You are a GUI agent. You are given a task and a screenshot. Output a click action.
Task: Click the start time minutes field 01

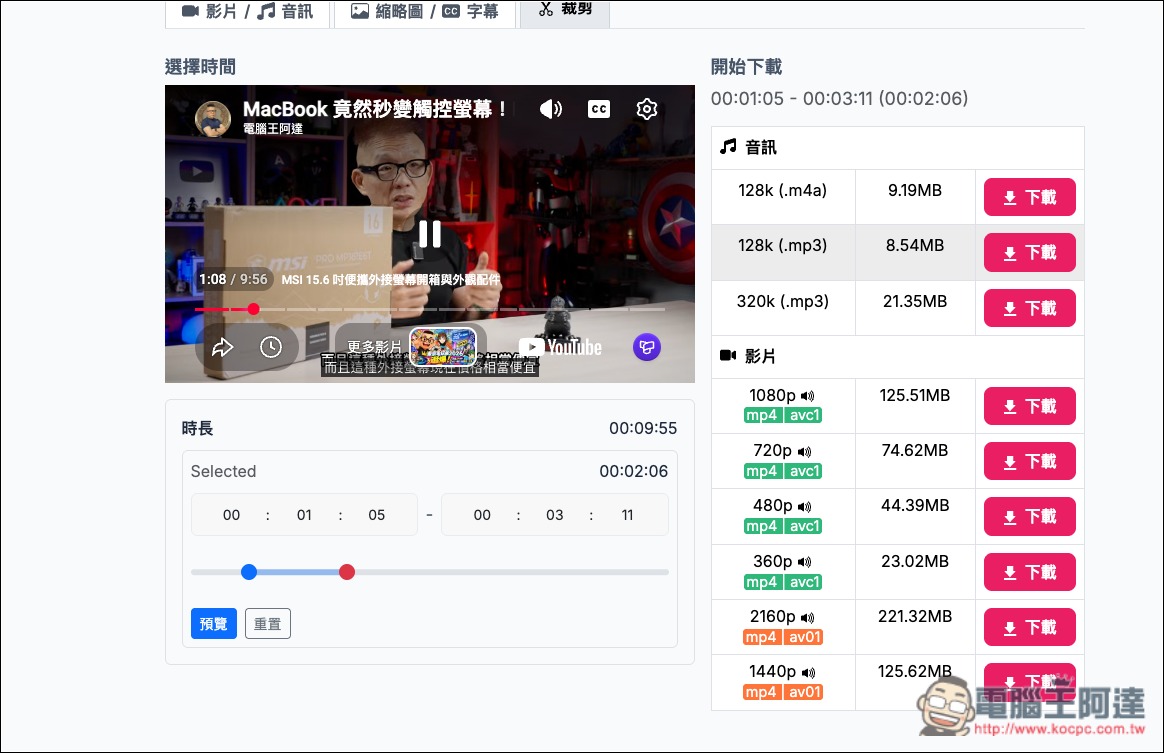click(x=304, y=515)
